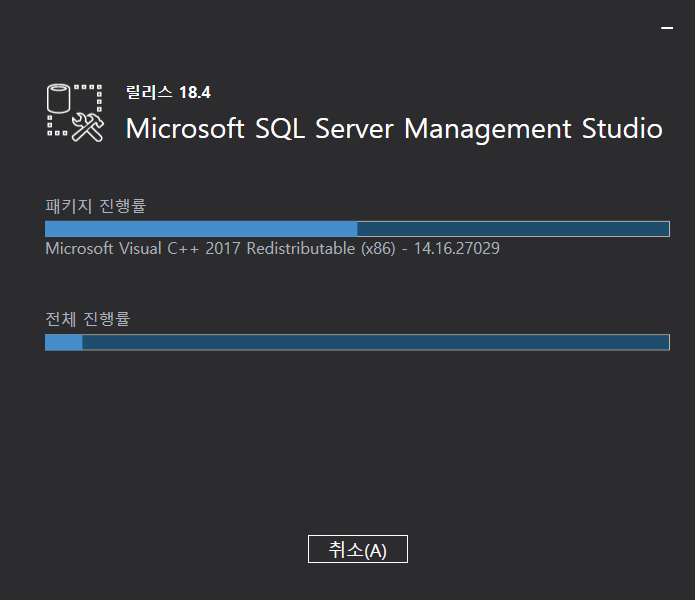Click the Microsoft SQL Server Management Studio title
This screenshot has width=695, height=600.
pos(394,129)
